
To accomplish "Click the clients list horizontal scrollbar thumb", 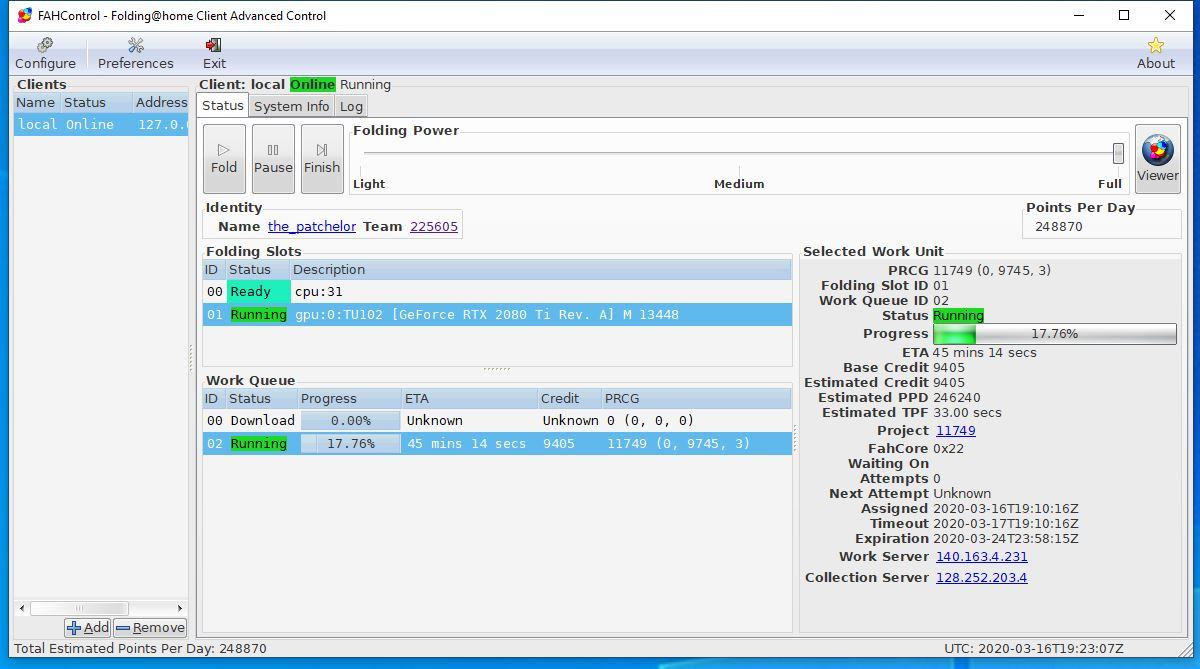I will click(79, 608).
